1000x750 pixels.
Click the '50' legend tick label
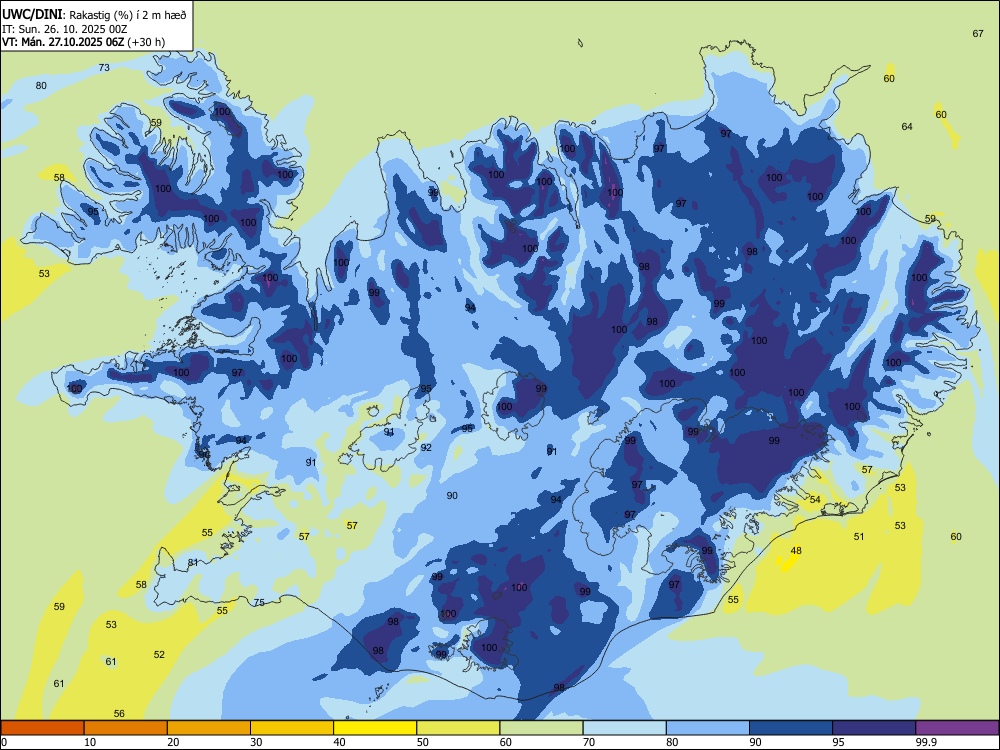tap(423, 742)
